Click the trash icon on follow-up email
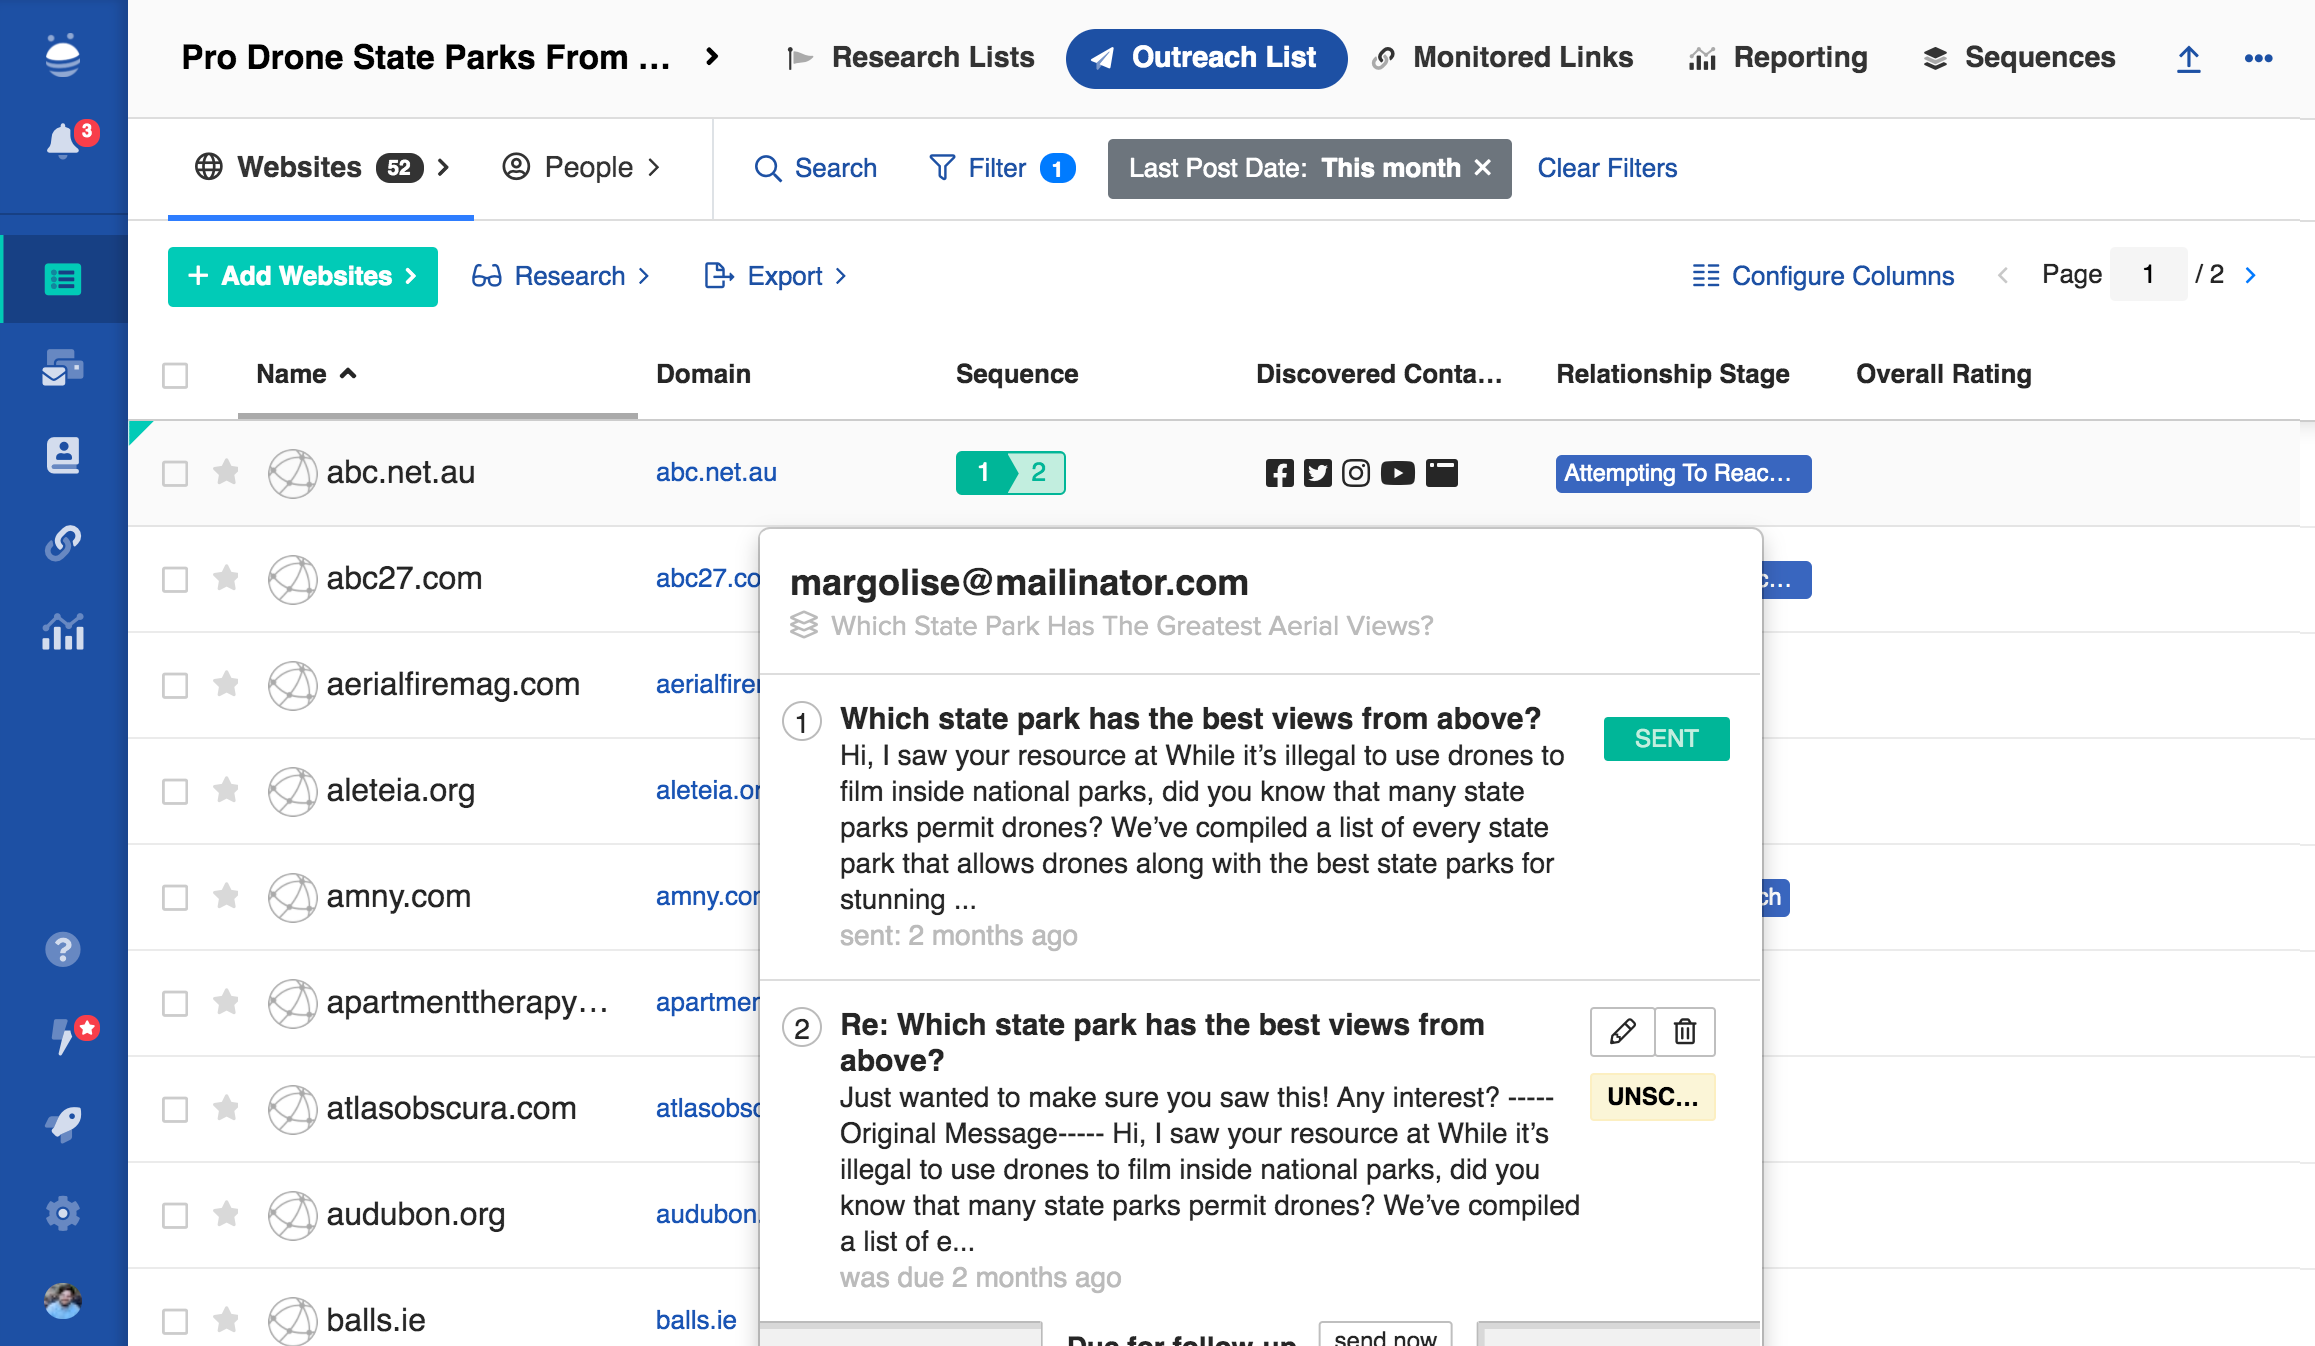 (1685, 1031)
